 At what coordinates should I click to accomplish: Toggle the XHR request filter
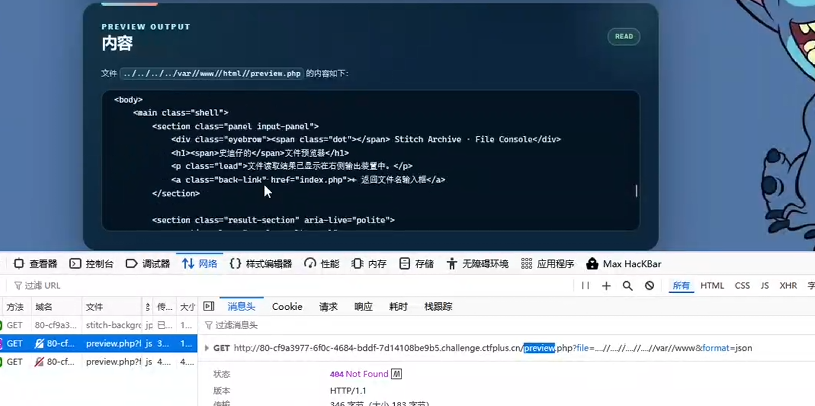pyautogui.click(x=788, y=285)
